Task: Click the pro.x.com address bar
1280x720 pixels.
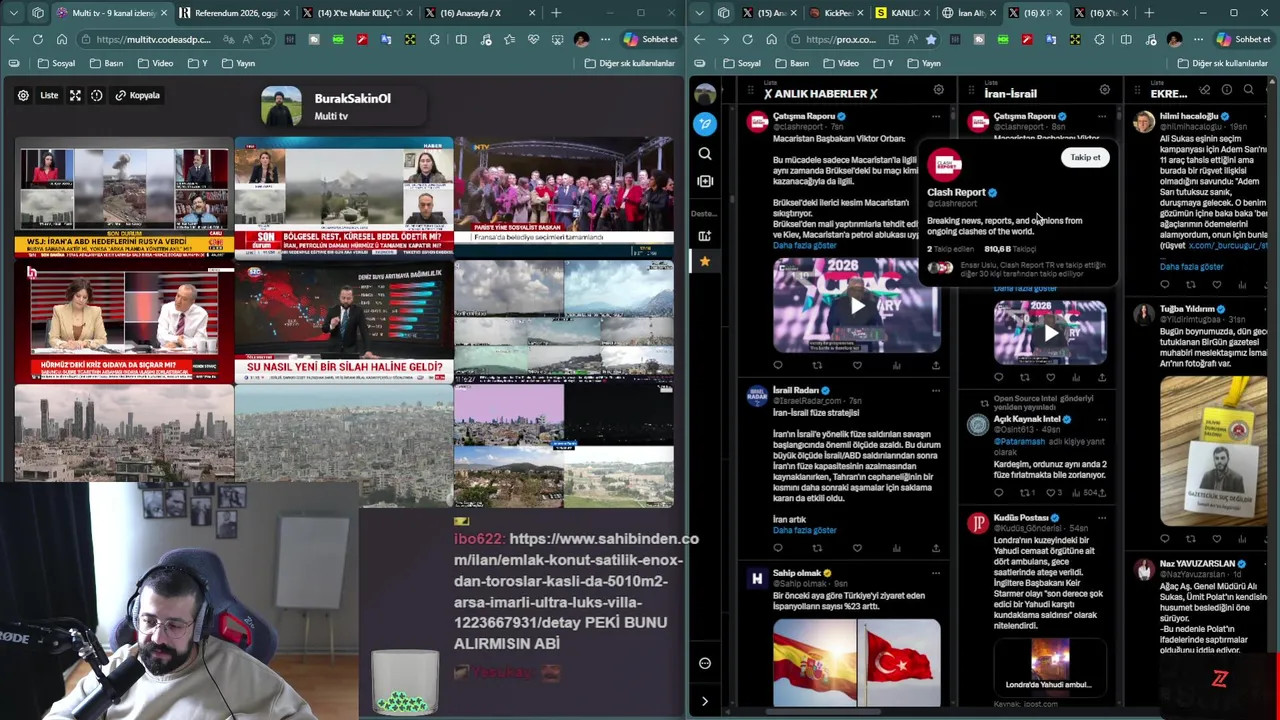Action: click(840, 39)
